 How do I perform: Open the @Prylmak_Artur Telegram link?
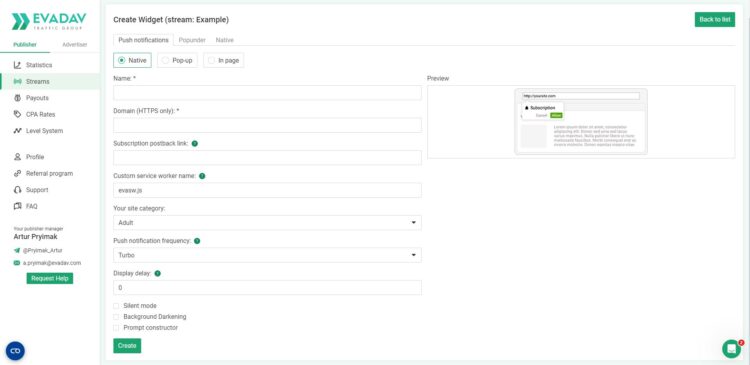click(x=43, y=250)
